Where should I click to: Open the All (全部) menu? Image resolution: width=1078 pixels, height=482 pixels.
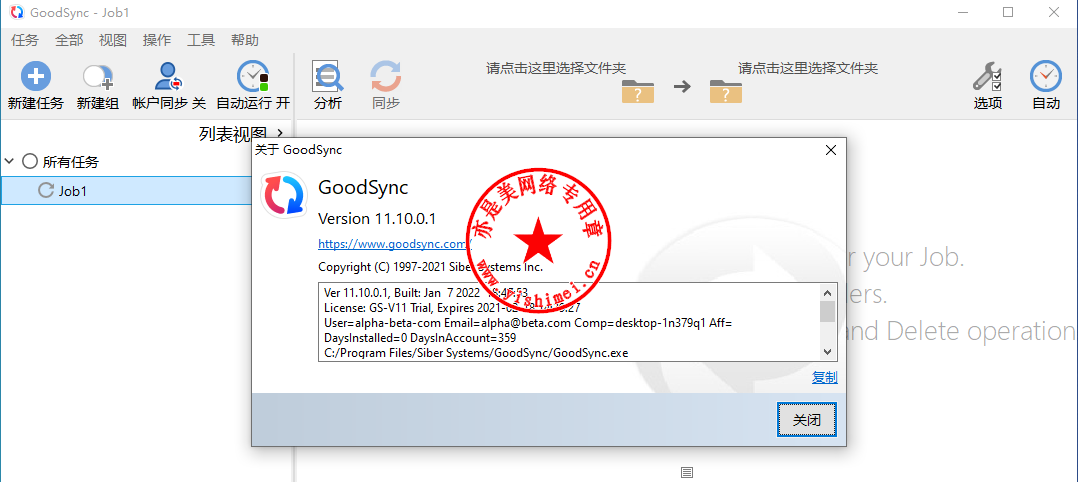(x=69, y=40)
